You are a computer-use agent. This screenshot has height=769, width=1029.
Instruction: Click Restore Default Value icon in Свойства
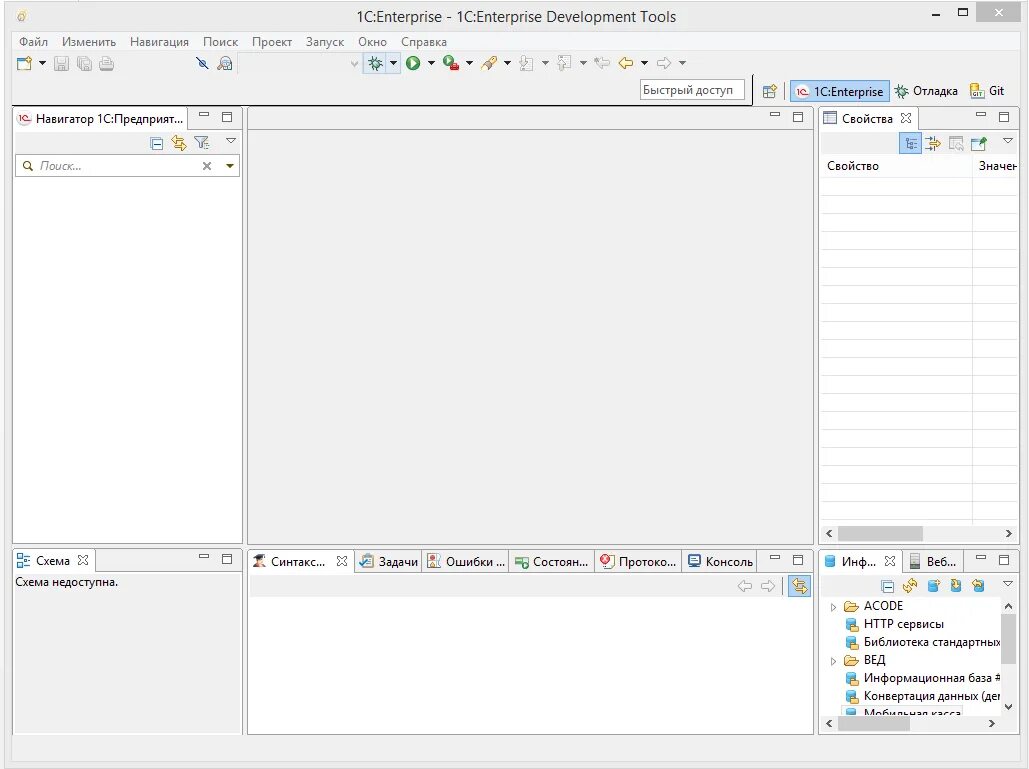click(956, 143)
